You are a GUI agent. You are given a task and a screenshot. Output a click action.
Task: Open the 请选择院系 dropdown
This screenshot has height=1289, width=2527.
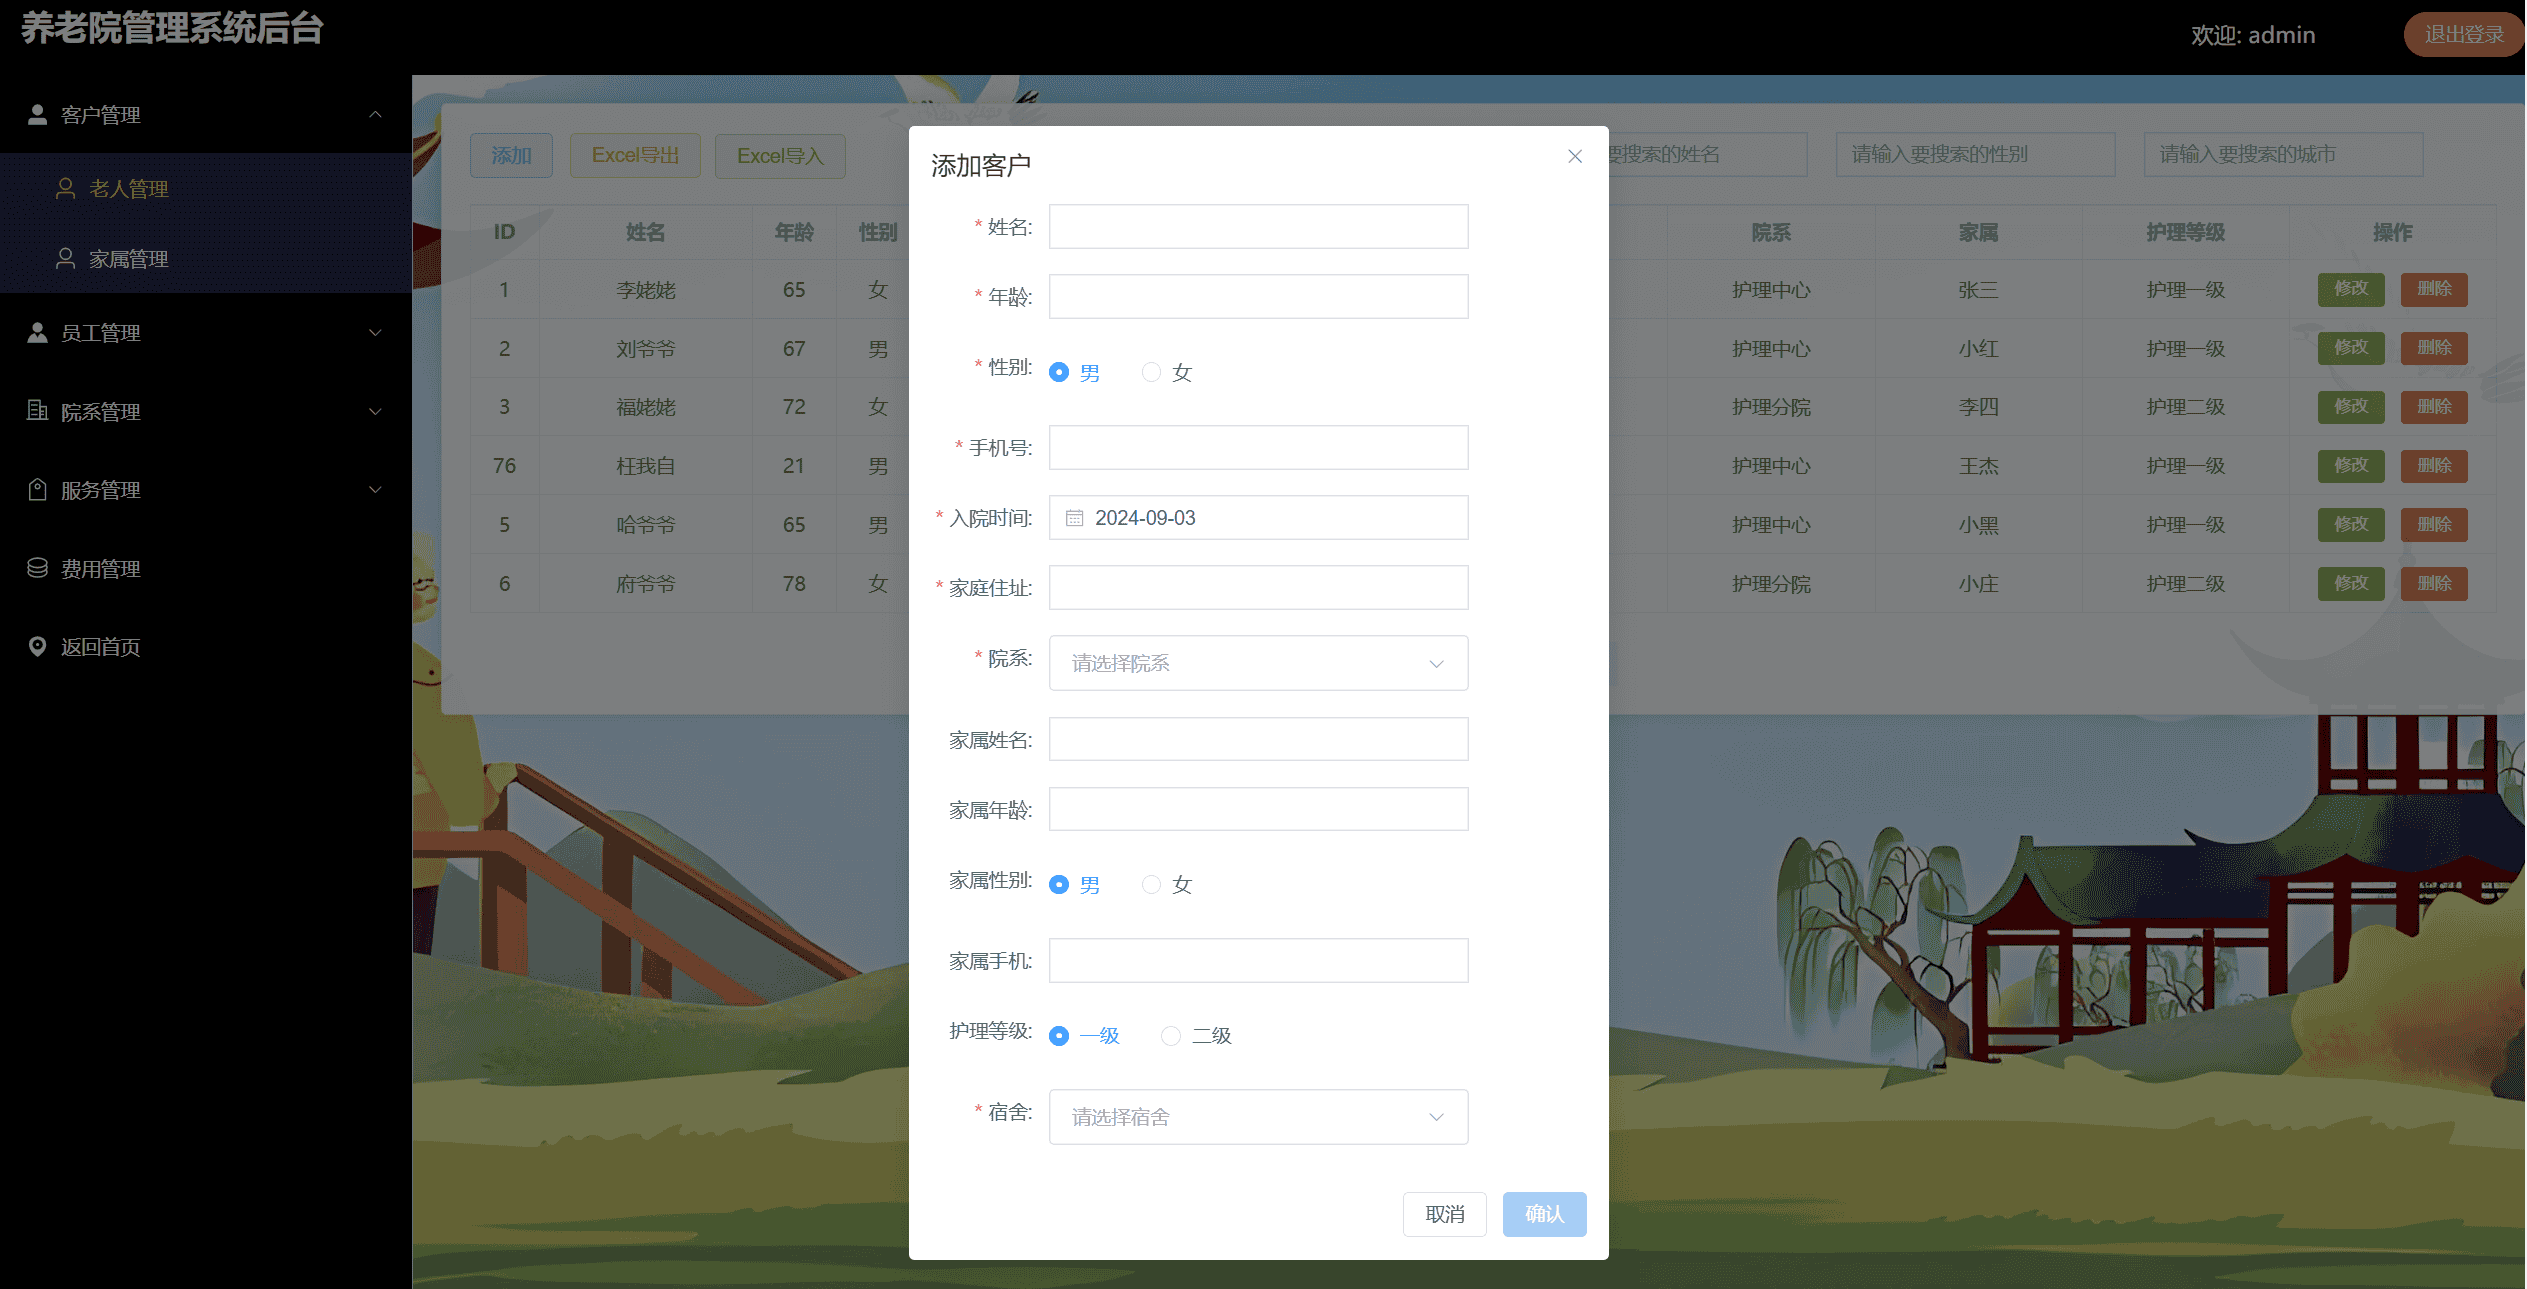coord(1258,663)
